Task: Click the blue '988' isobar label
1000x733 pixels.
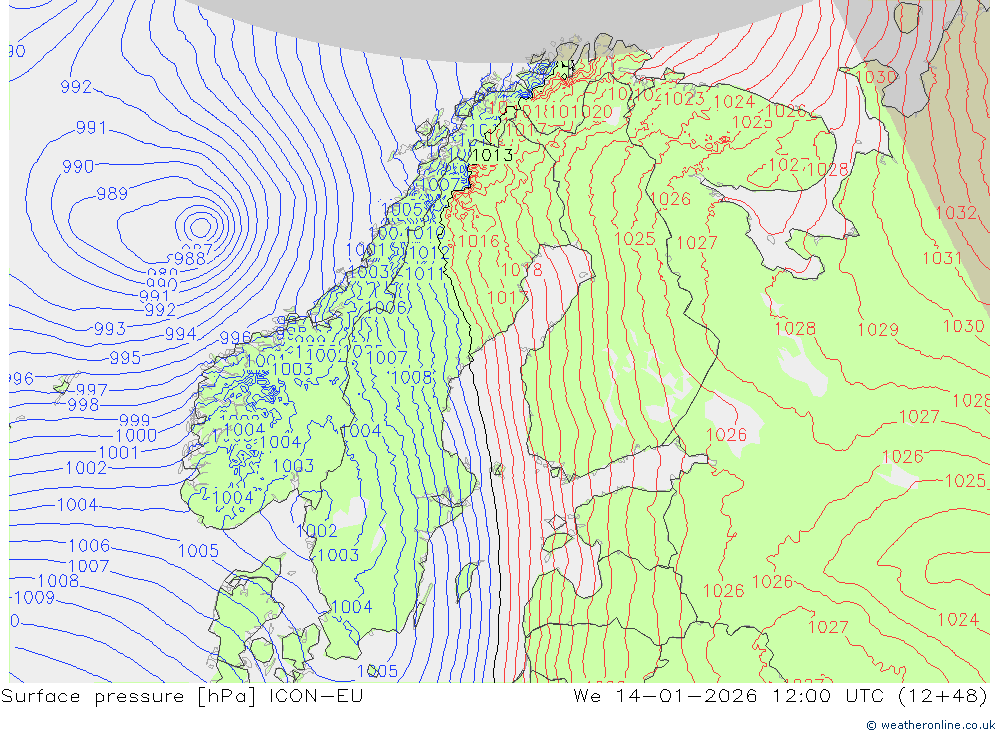Action: pos(190,258)
